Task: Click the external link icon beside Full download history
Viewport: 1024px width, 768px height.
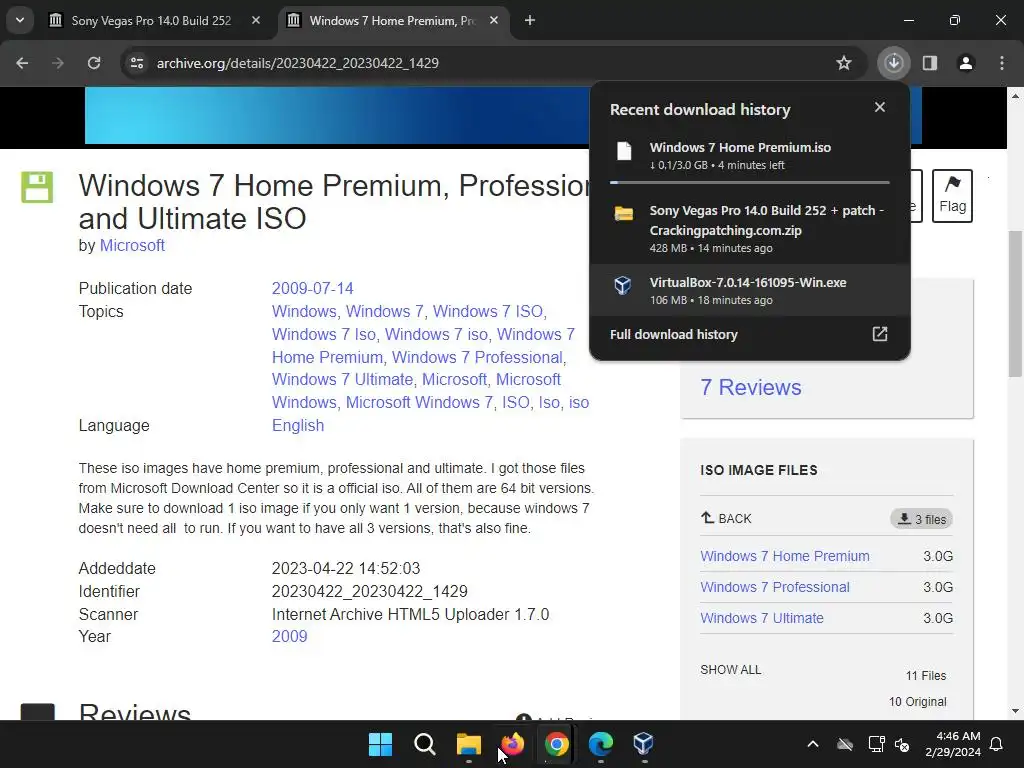Action: click(x=880, y=334)
